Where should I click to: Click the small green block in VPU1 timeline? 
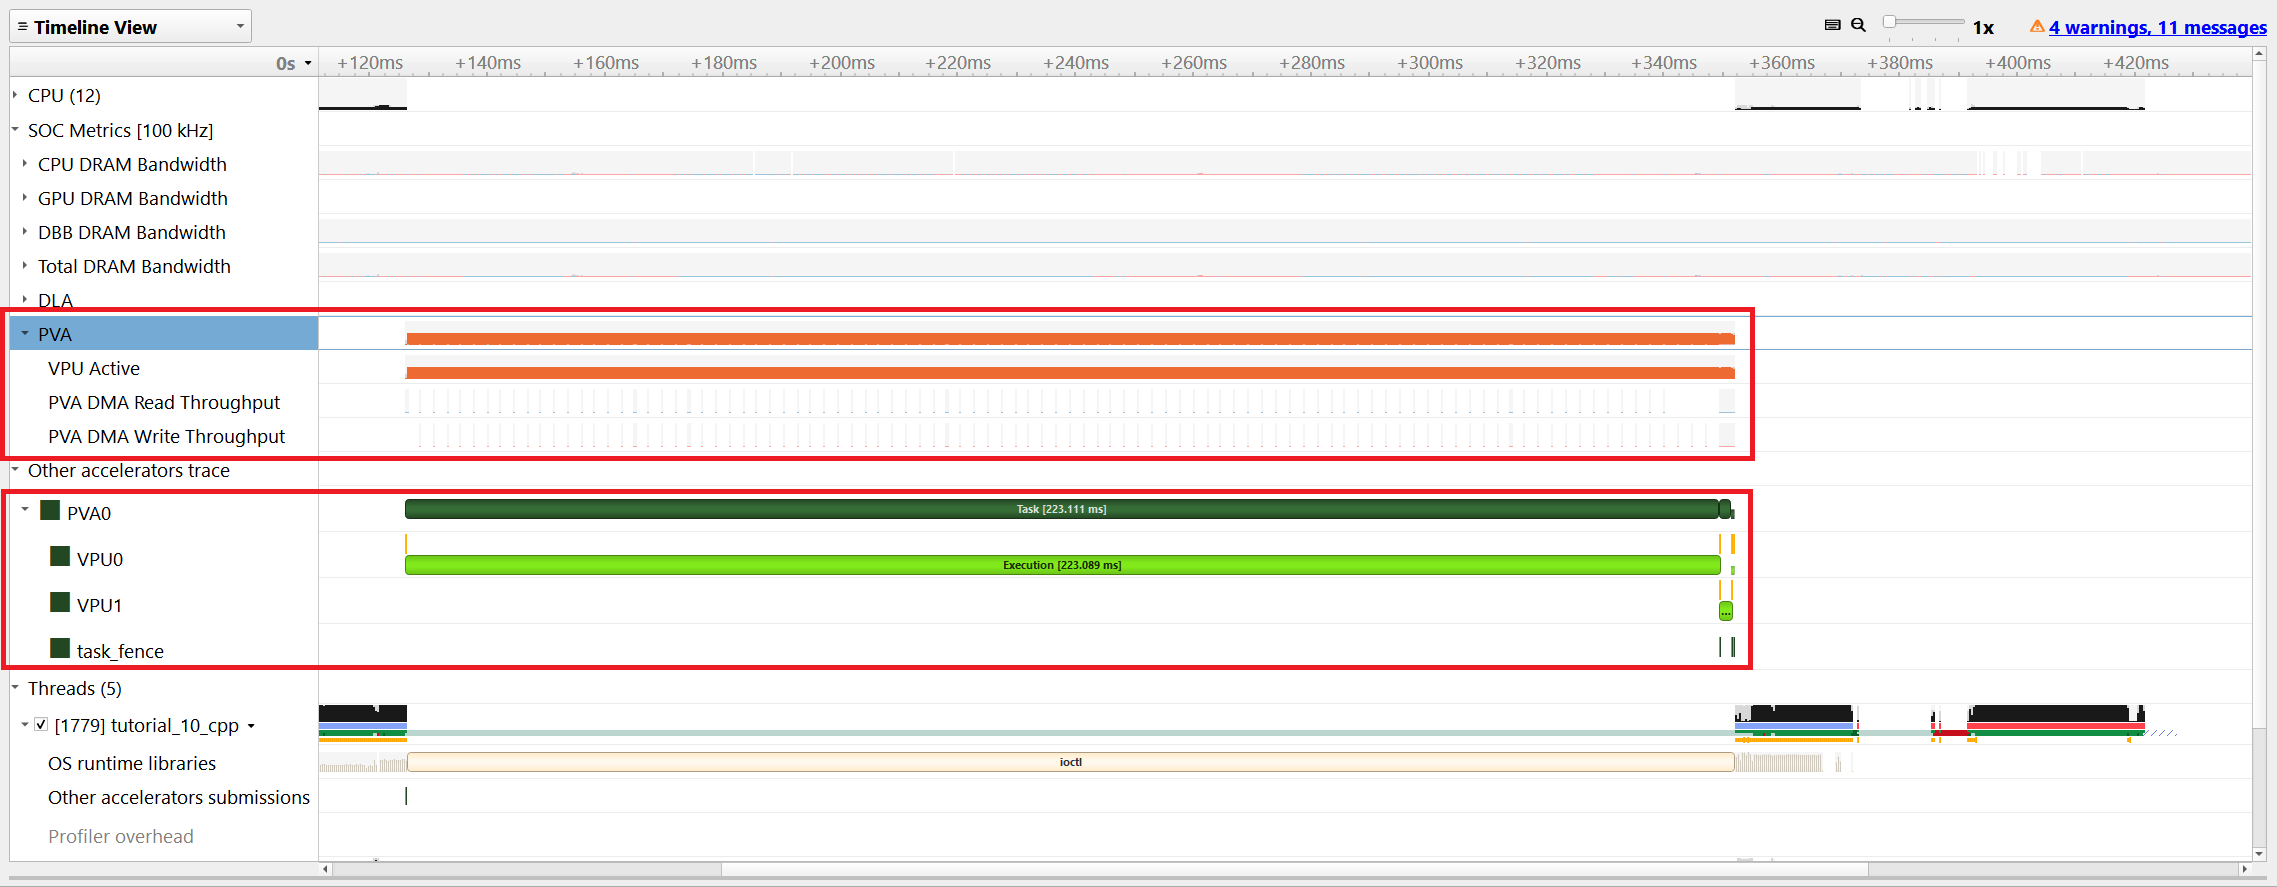click(x=1725, y=611)
